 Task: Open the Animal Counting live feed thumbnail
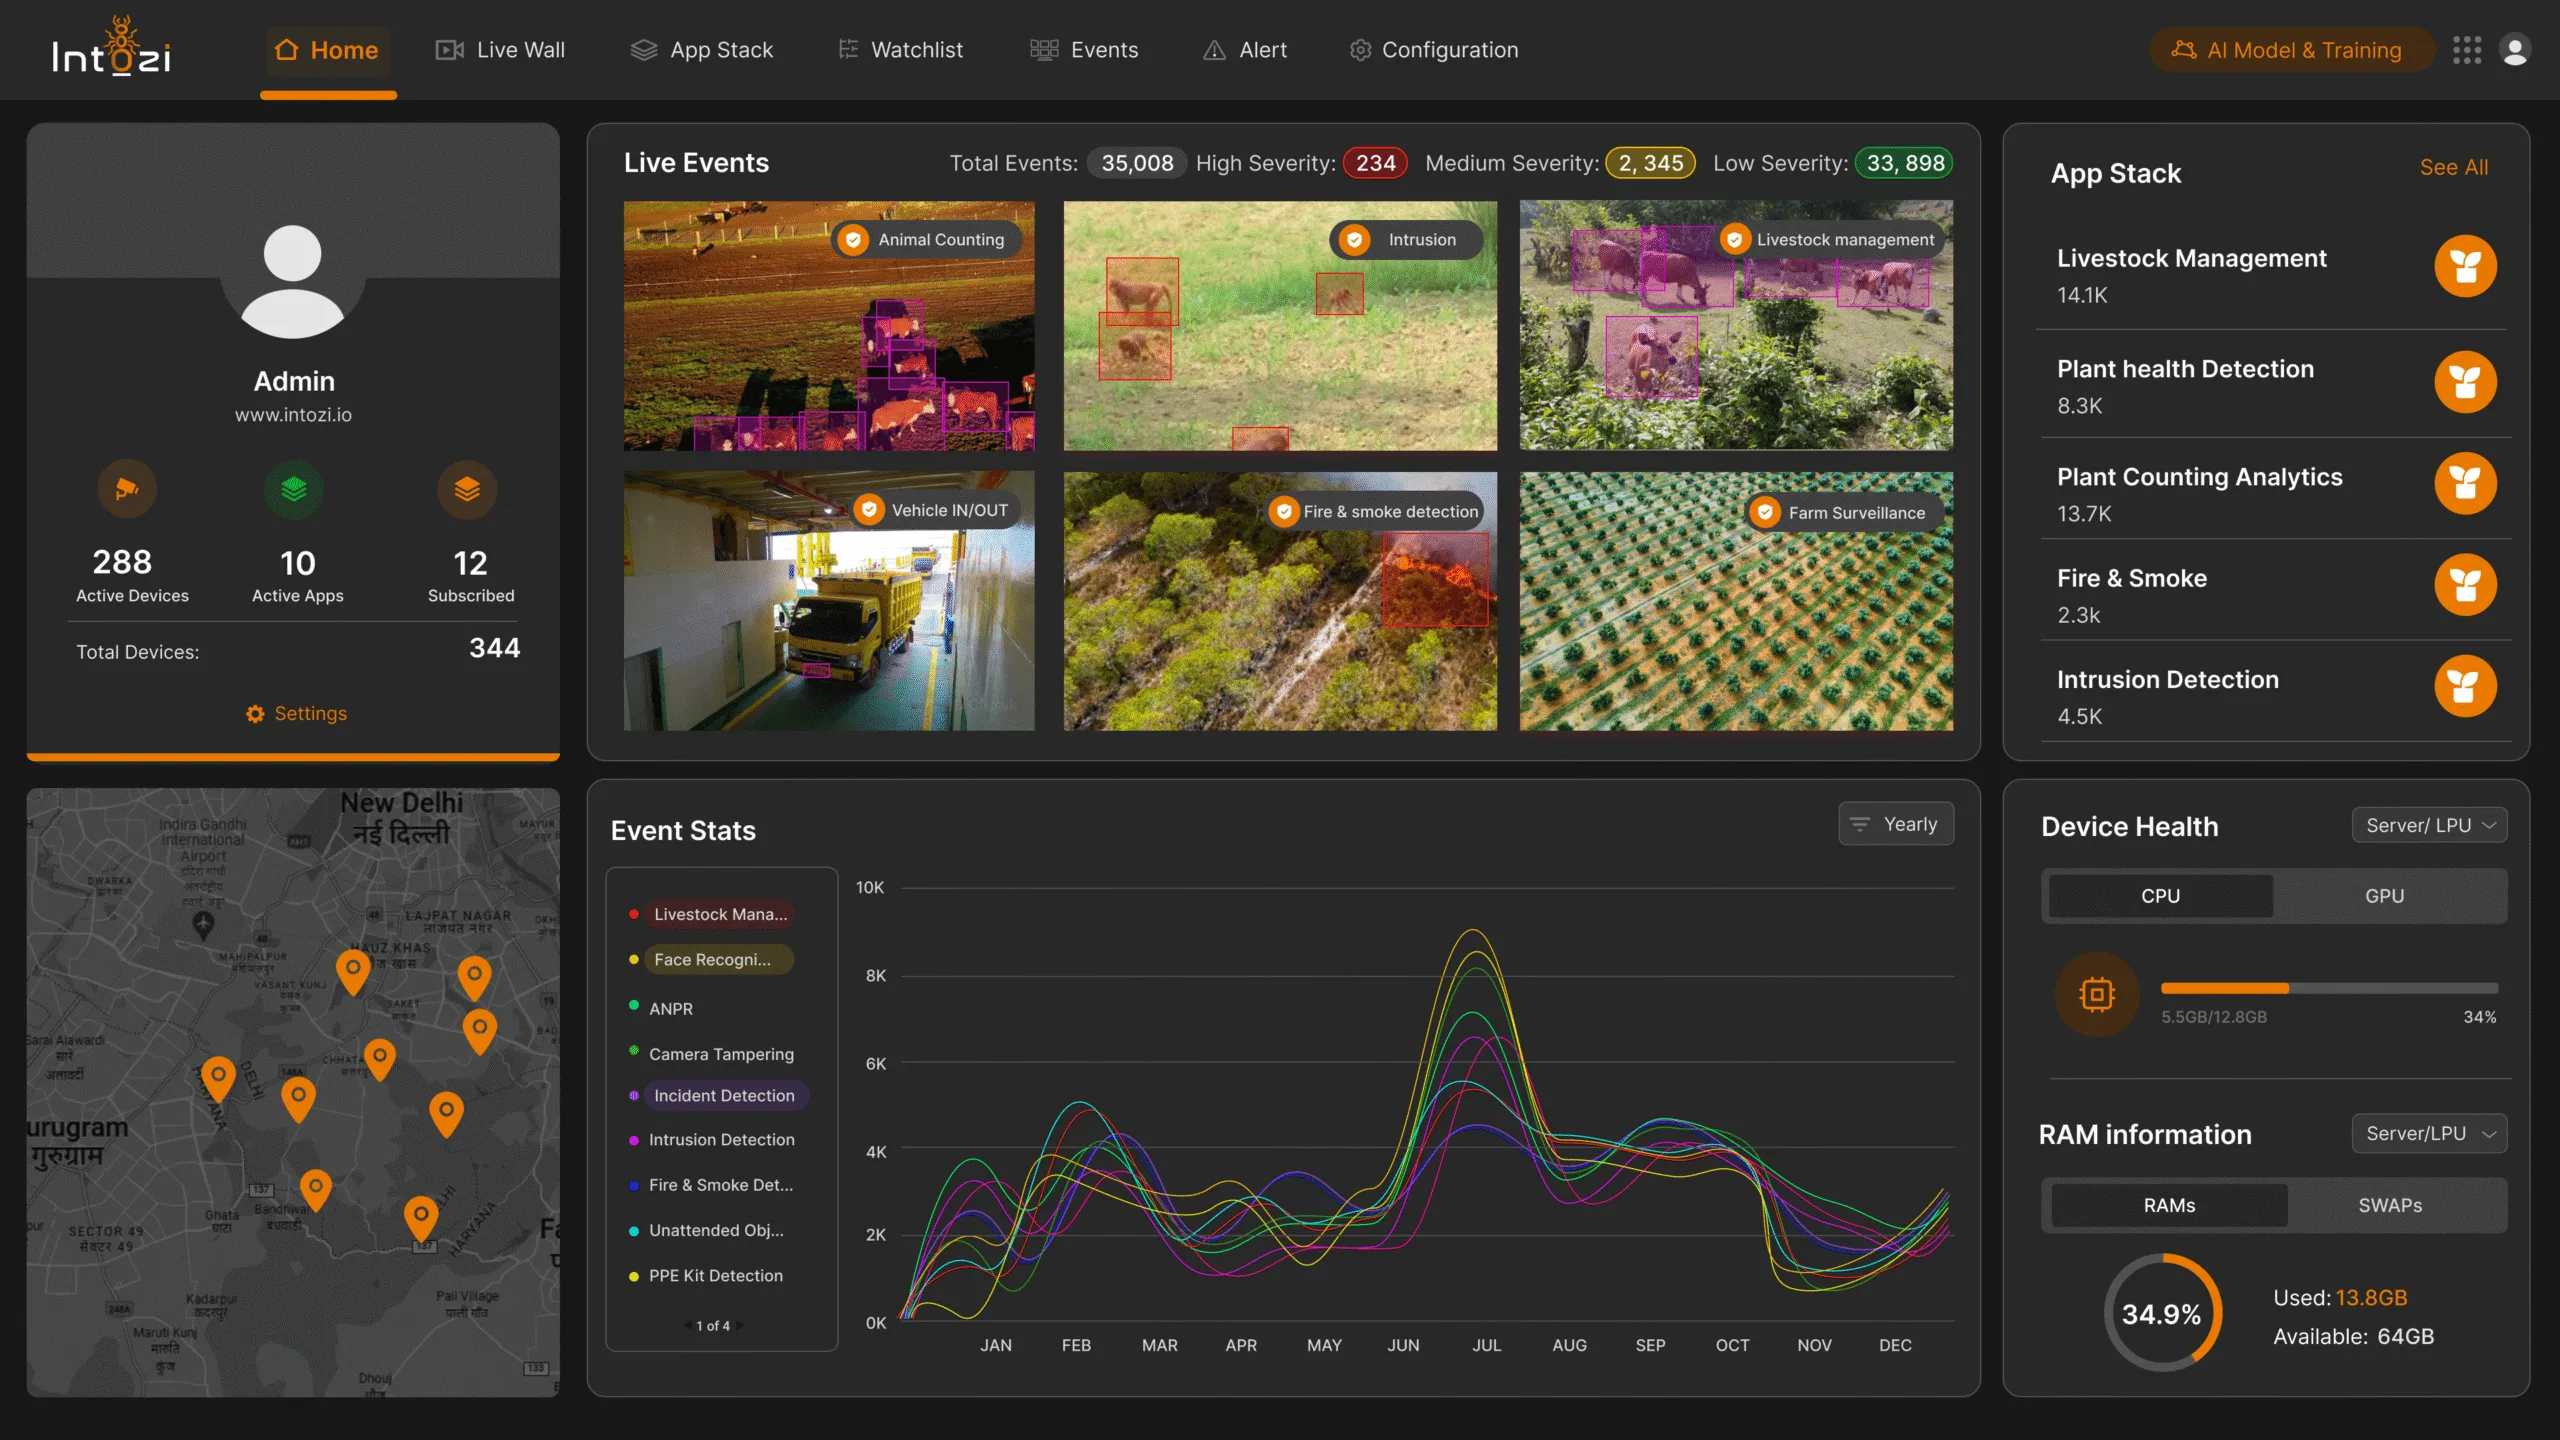click(x=829, y=326)
